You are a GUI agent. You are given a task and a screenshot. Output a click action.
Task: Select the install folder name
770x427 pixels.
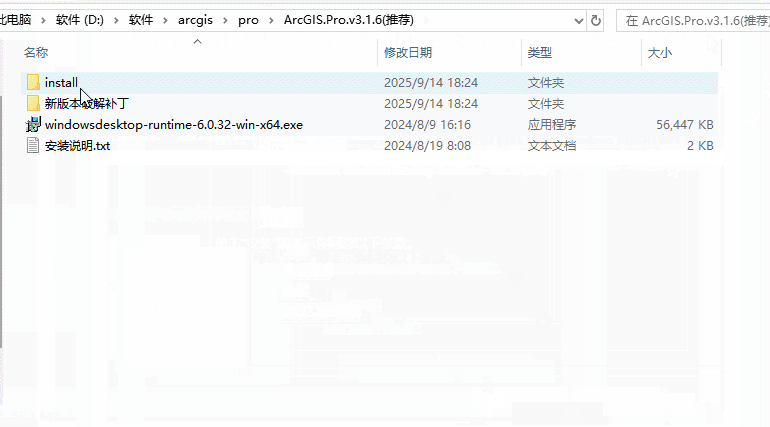point(61,82)
